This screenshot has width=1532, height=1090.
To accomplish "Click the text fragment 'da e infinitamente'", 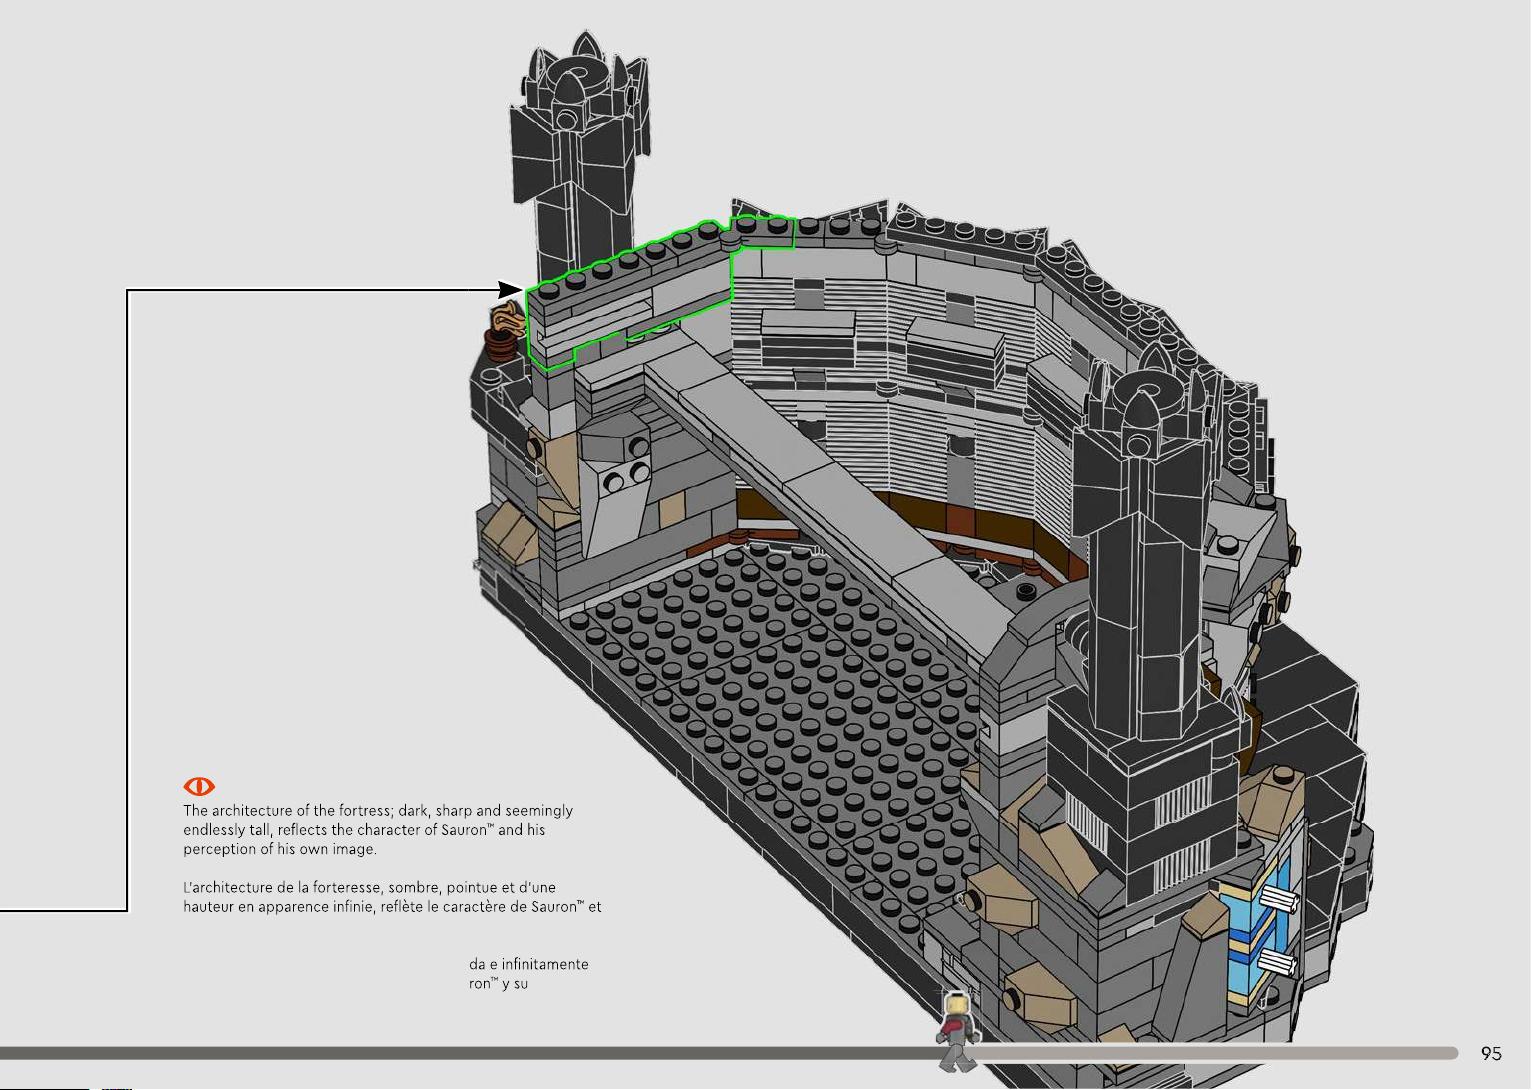I will (x=529, y=964).
